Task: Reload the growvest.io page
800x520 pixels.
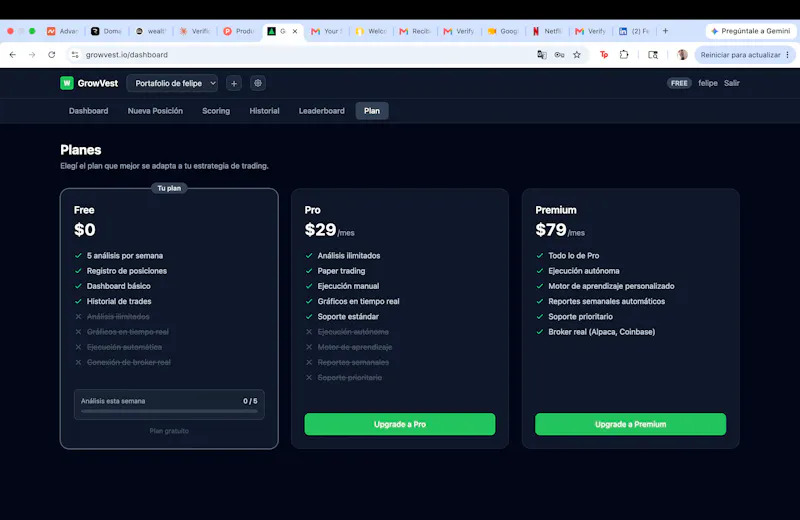Action: 52,55
